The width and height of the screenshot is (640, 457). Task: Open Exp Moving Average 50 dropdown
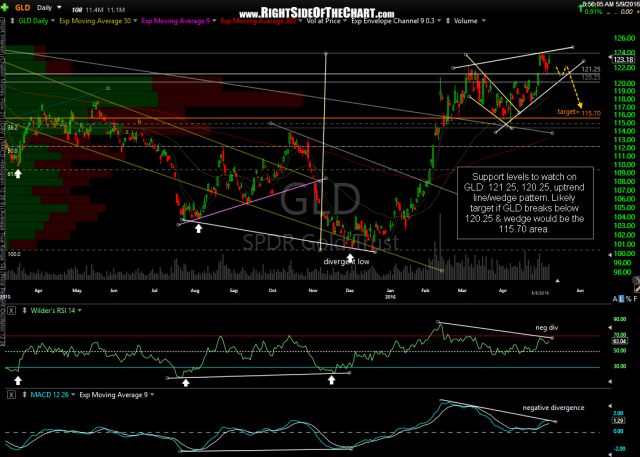[x=135, y=21]
